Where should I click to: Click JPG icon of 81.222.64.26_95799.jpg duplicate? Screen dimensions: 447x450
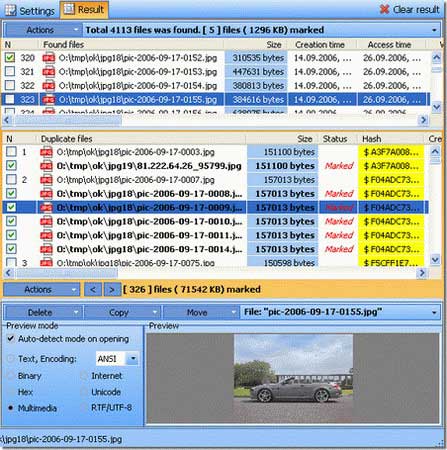(46, 166)
